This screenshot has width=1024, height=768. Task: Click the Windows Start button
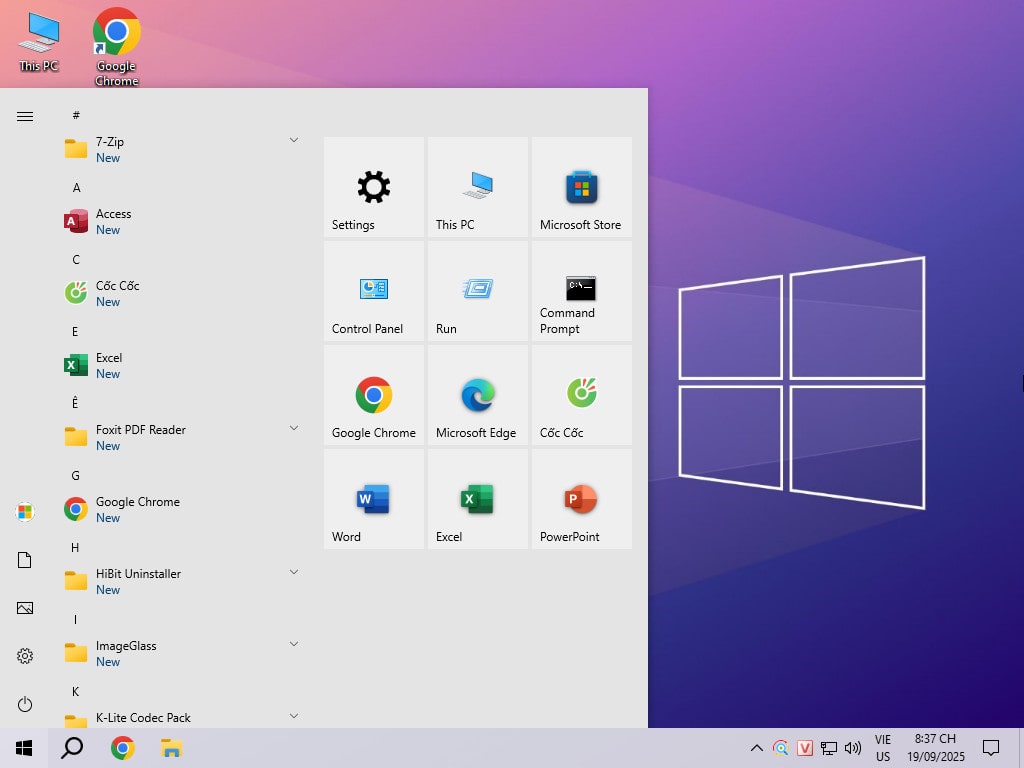click(x=24, y=748)
